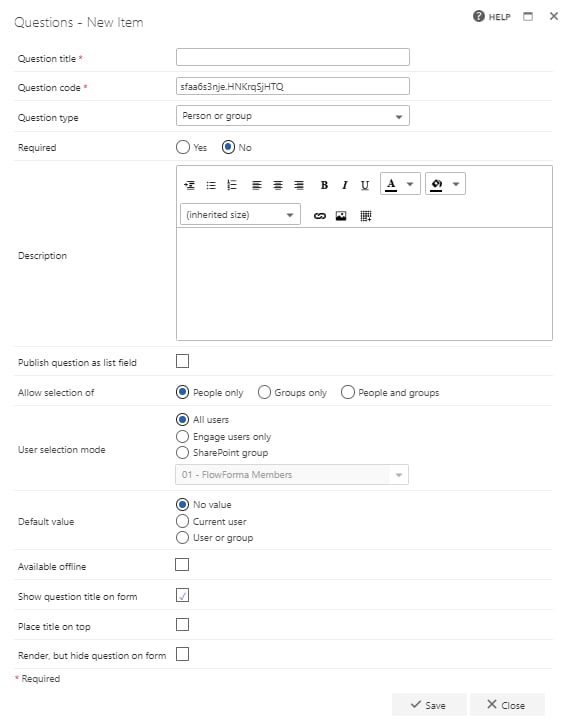Click the Question title input field
The width and height of the screenshot is (569, 722).
pos(293,57)
